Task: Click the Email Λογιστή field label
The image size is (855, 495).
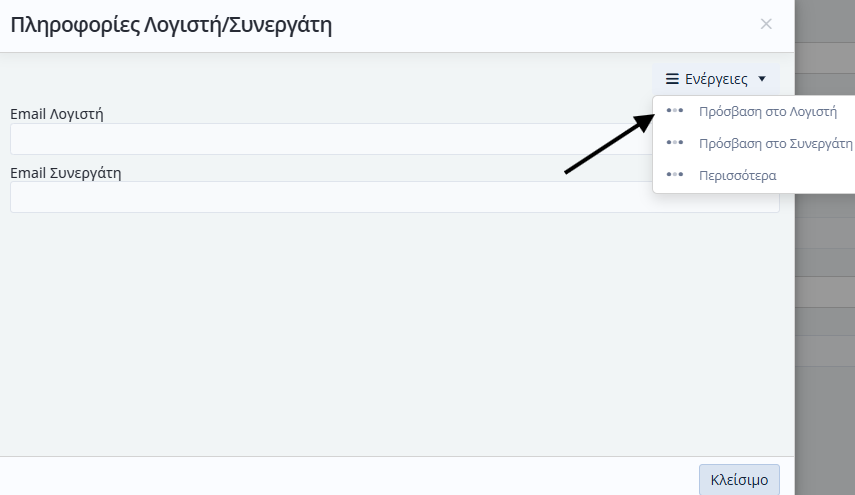Action: [x=57, y=113]
